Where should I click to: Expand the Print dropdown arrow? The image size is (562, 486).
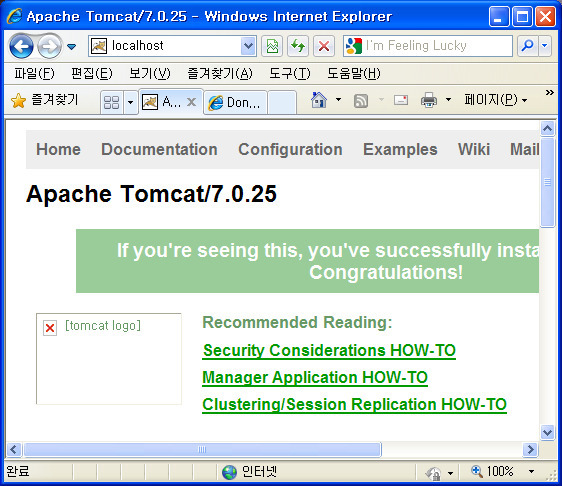coord(448,100)
